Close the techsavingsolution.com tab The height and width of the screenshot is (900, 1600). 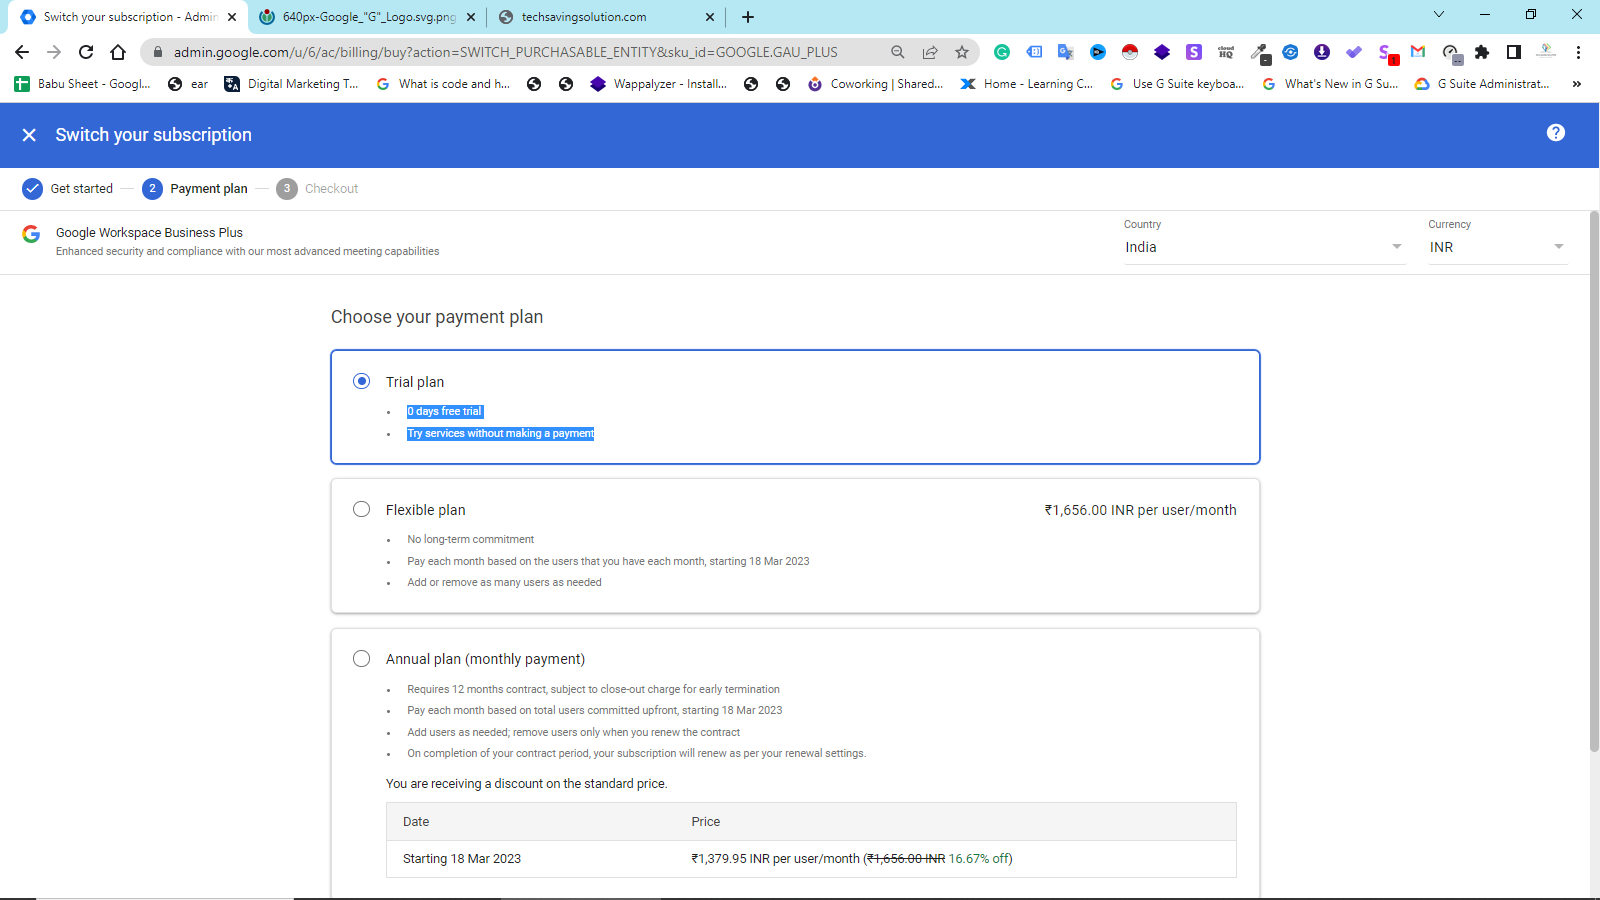(x=710, y=17)
